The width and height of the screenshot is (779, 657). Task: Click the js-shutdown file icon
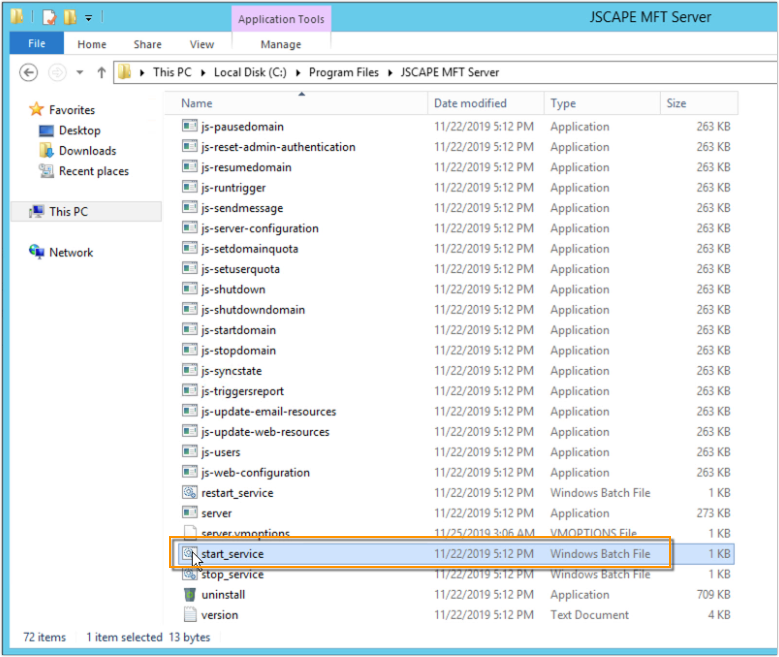189,289
